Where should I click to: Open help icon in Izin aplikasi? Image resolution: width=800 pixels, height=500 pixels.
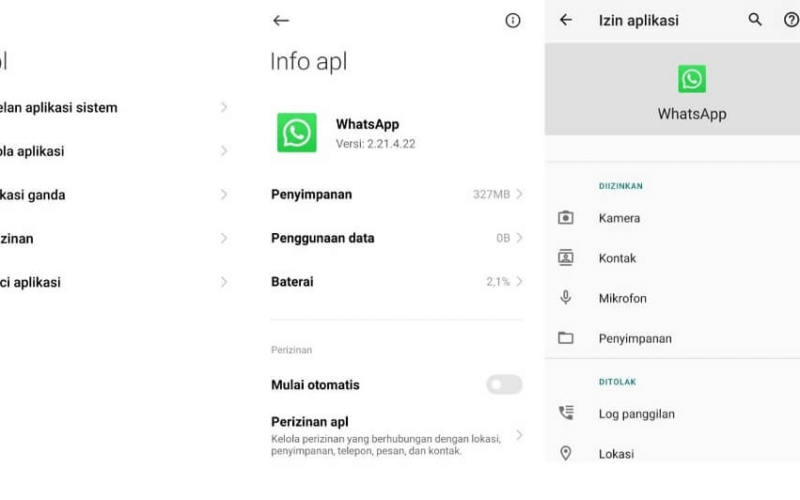coord(791,20)
